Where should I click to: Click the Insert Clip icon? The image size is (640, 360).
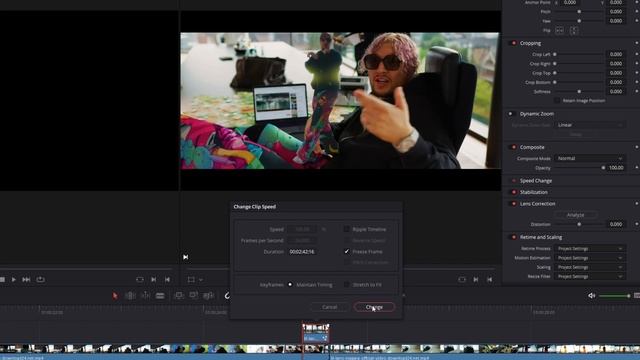(178, 296)
